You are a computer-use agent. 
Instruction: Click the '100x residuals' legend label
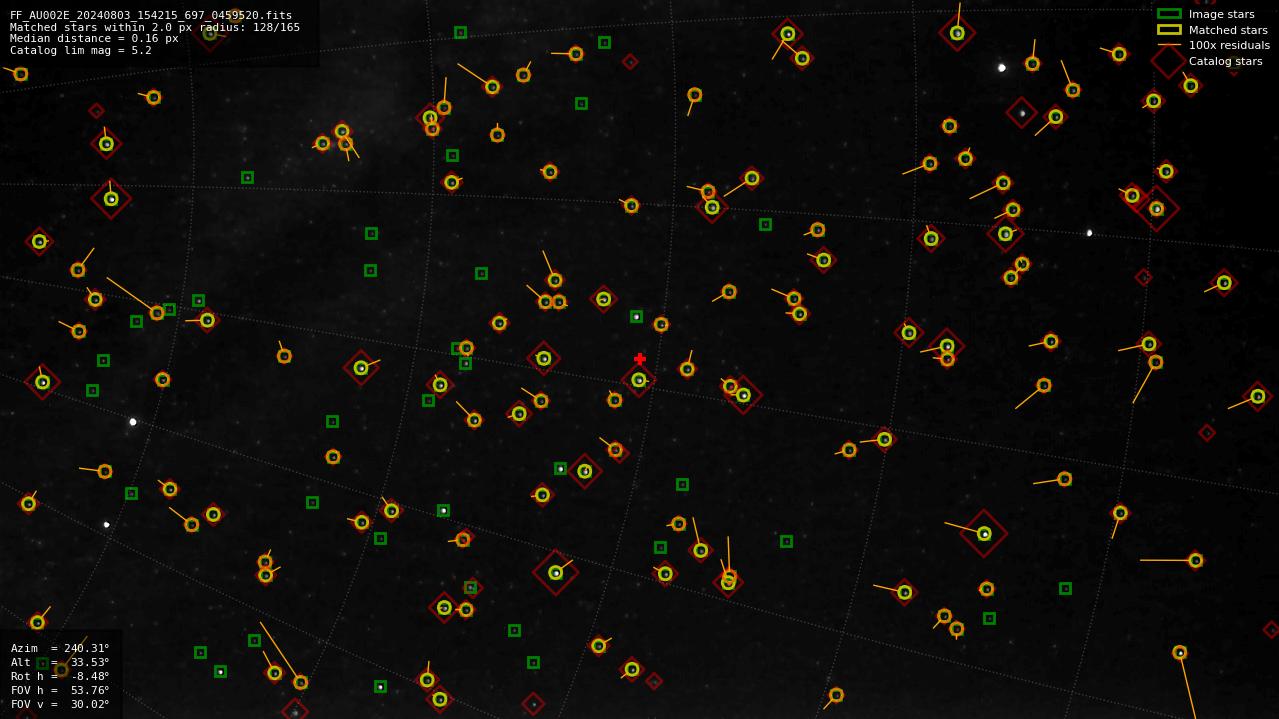(1229, 45)
